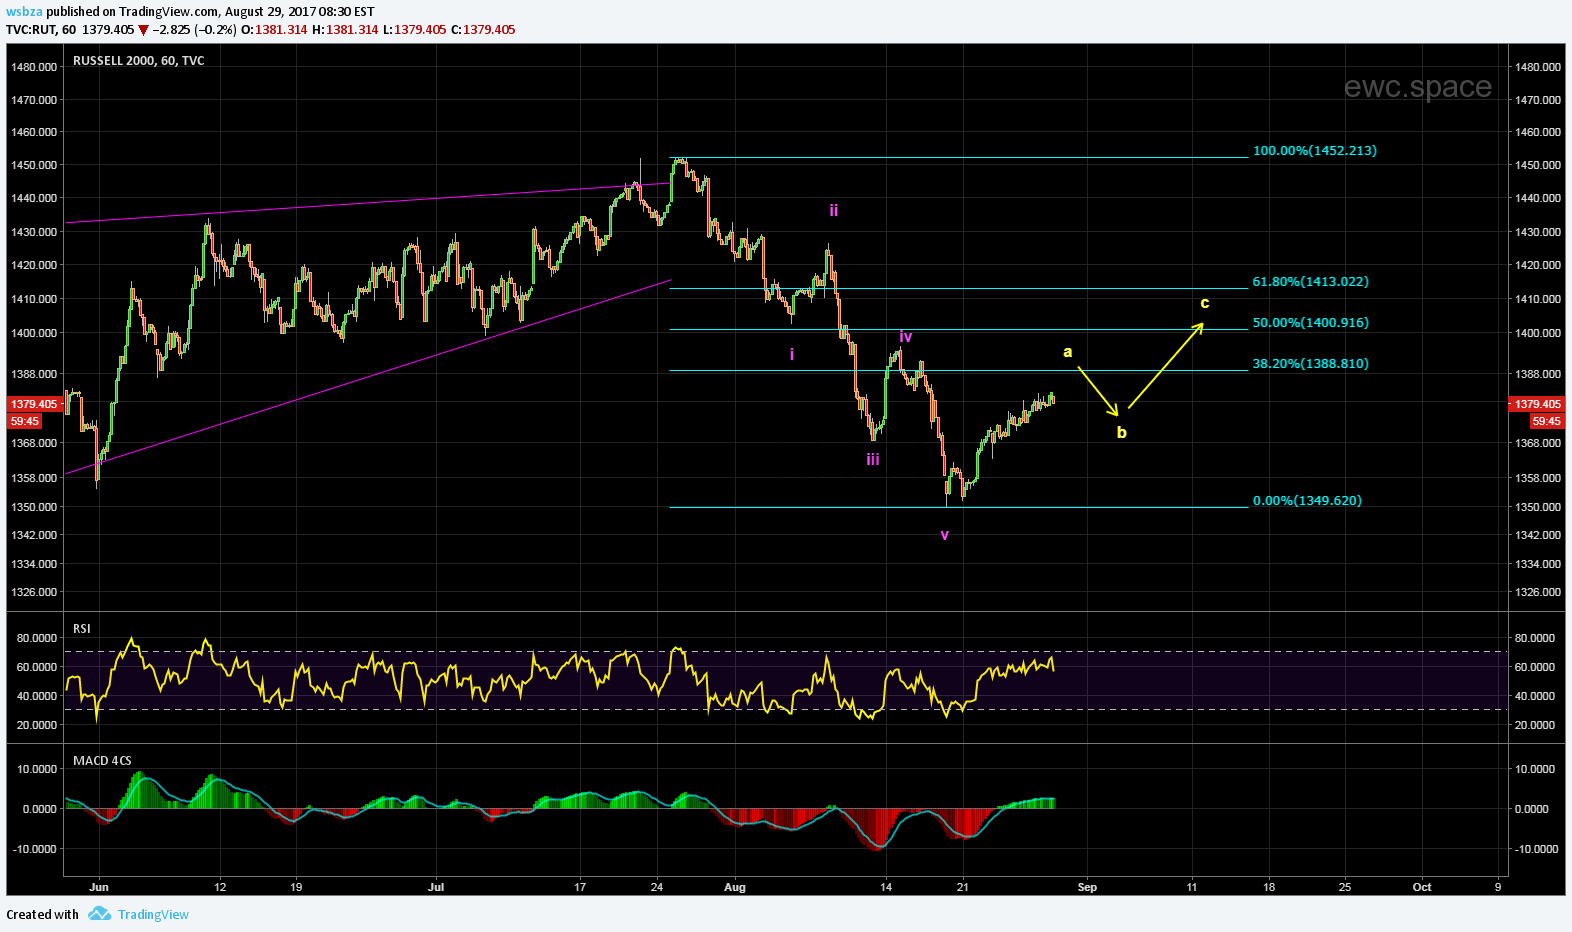Select the 100.00%(1452.213) Fibonacci label

pos(1314,151)
